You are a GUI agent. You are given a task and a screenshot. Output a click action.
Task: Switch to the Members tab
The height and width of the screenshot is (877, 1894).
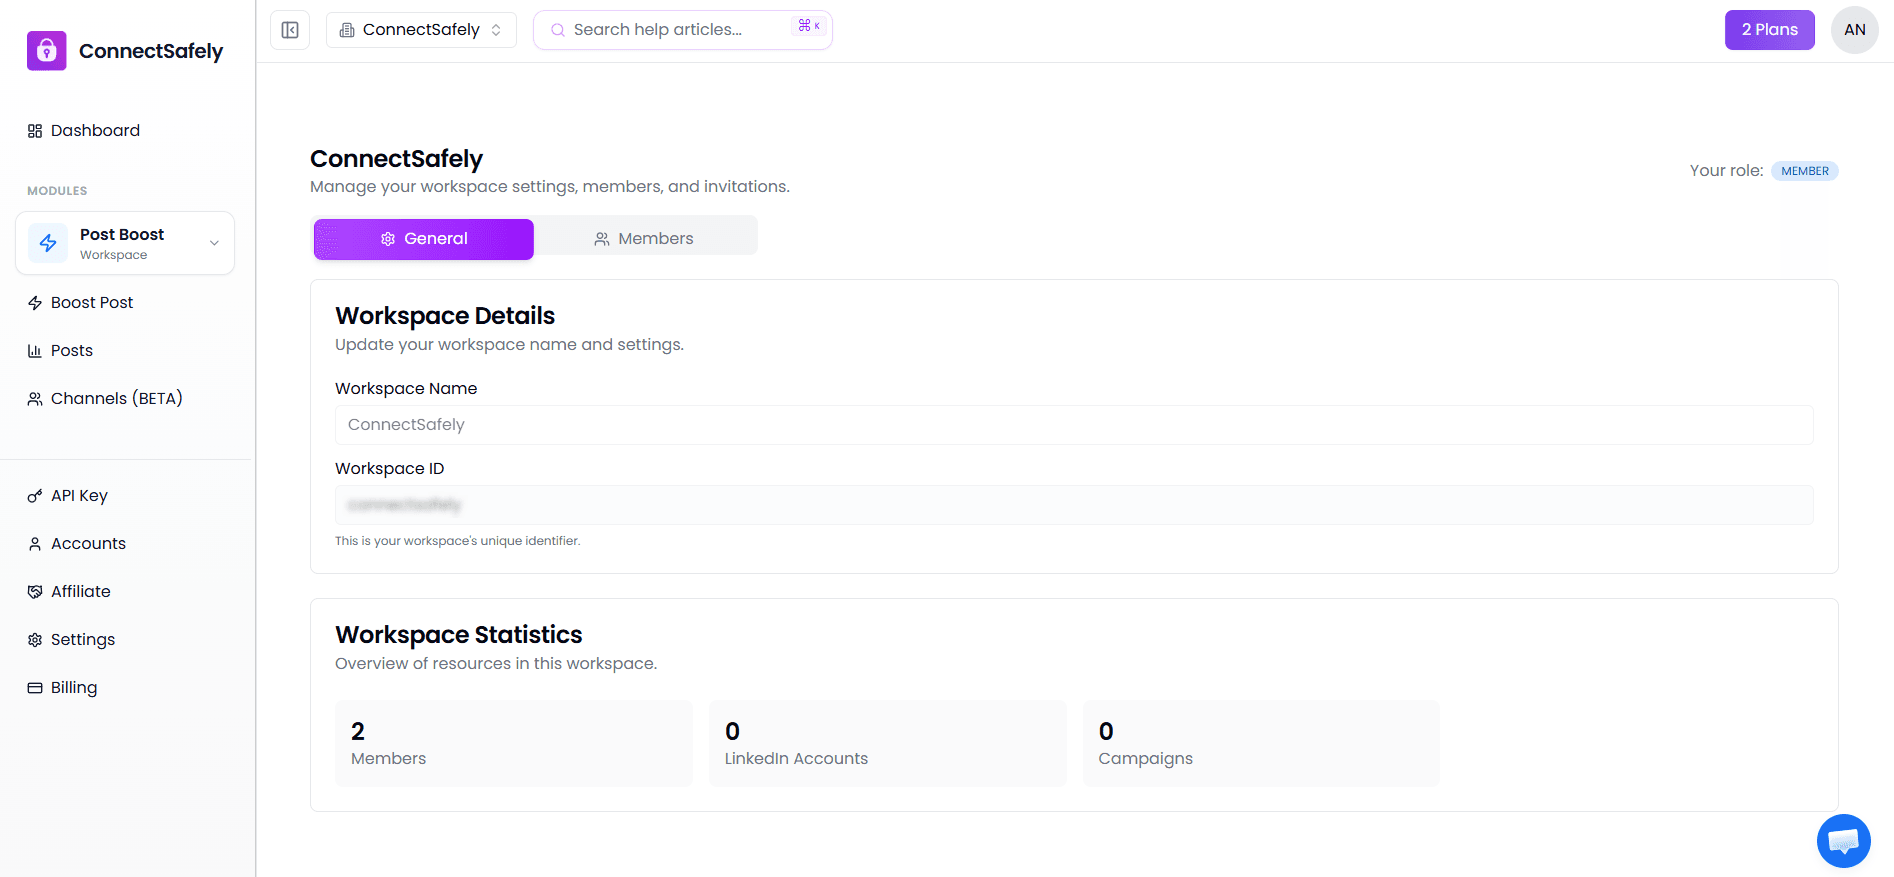644,239
